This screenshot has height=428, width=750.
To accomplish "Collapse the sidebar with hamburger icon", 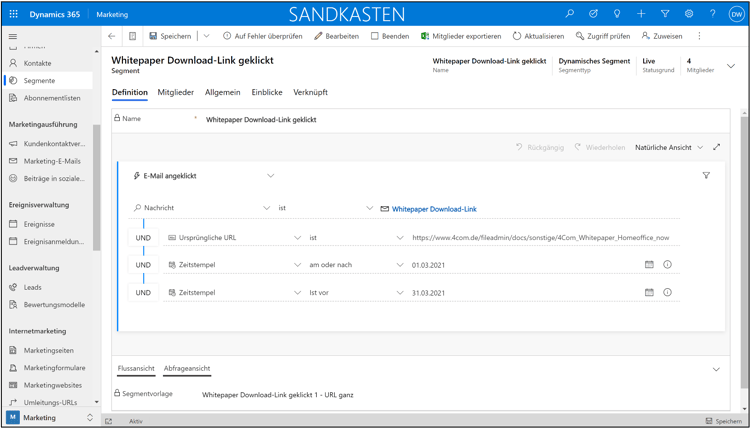I will click(x=13, y=36).
